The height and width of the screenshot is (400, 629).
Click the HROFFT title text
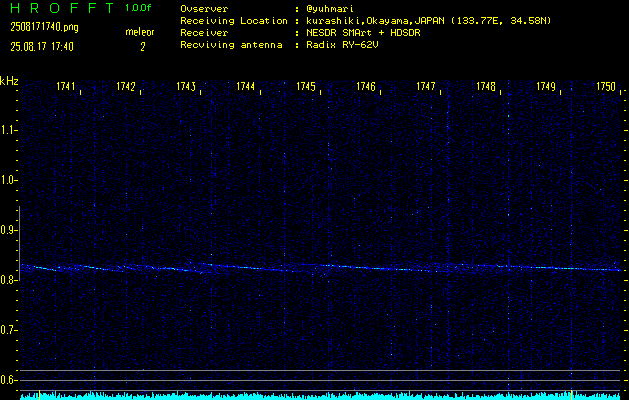[x=62, y=8]
